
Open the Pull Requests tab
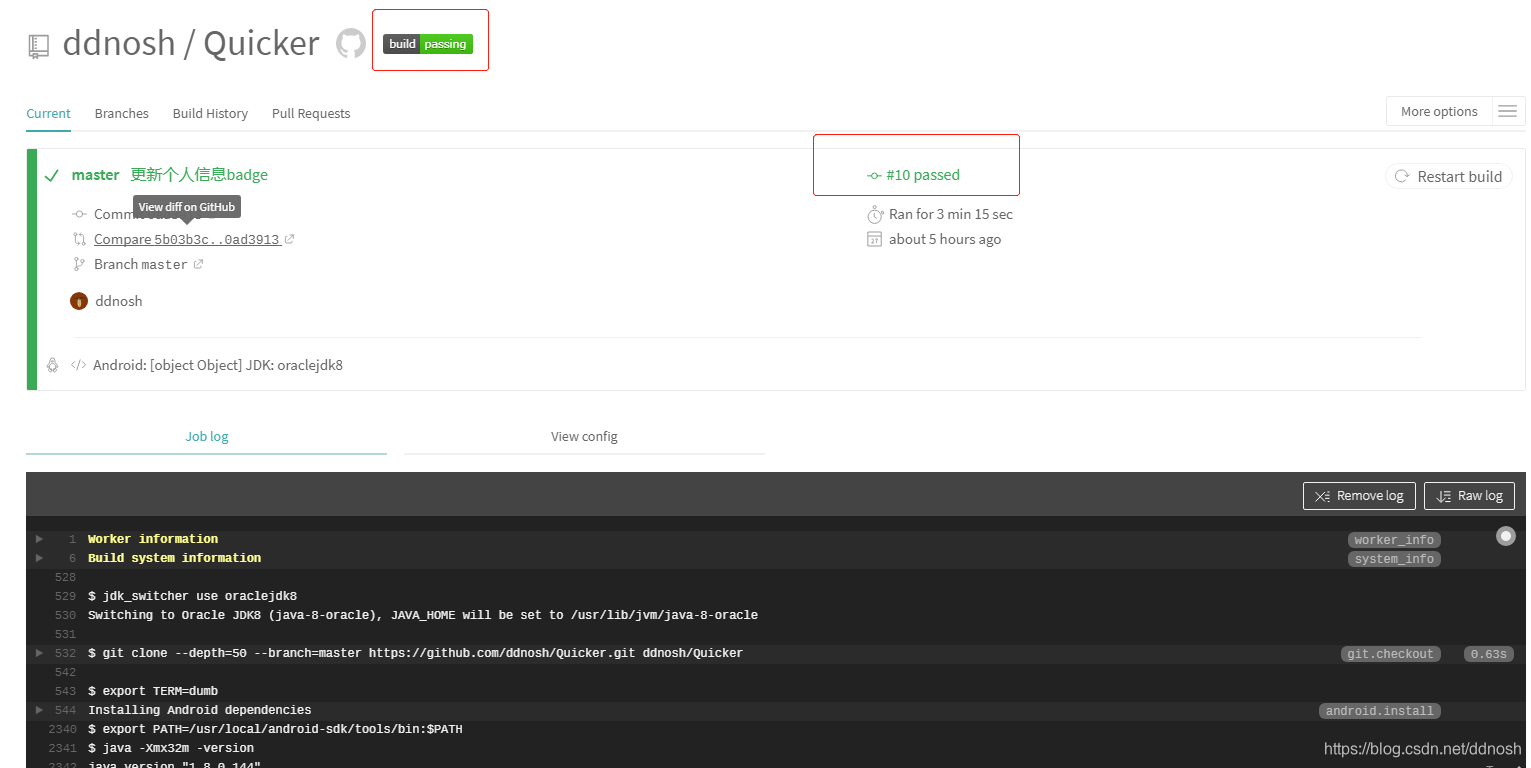click(x=311, y=113)
